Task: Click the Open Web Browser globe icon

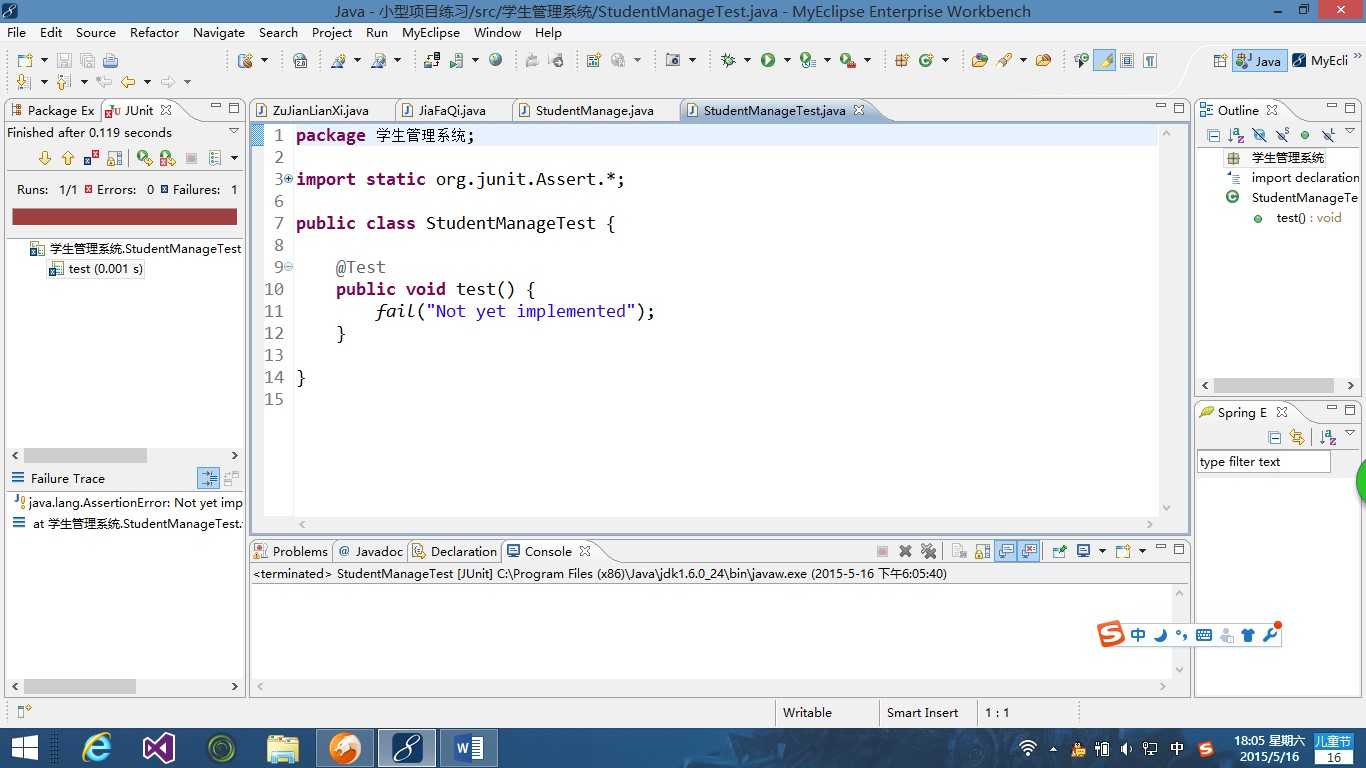Action: click(495, 60)
